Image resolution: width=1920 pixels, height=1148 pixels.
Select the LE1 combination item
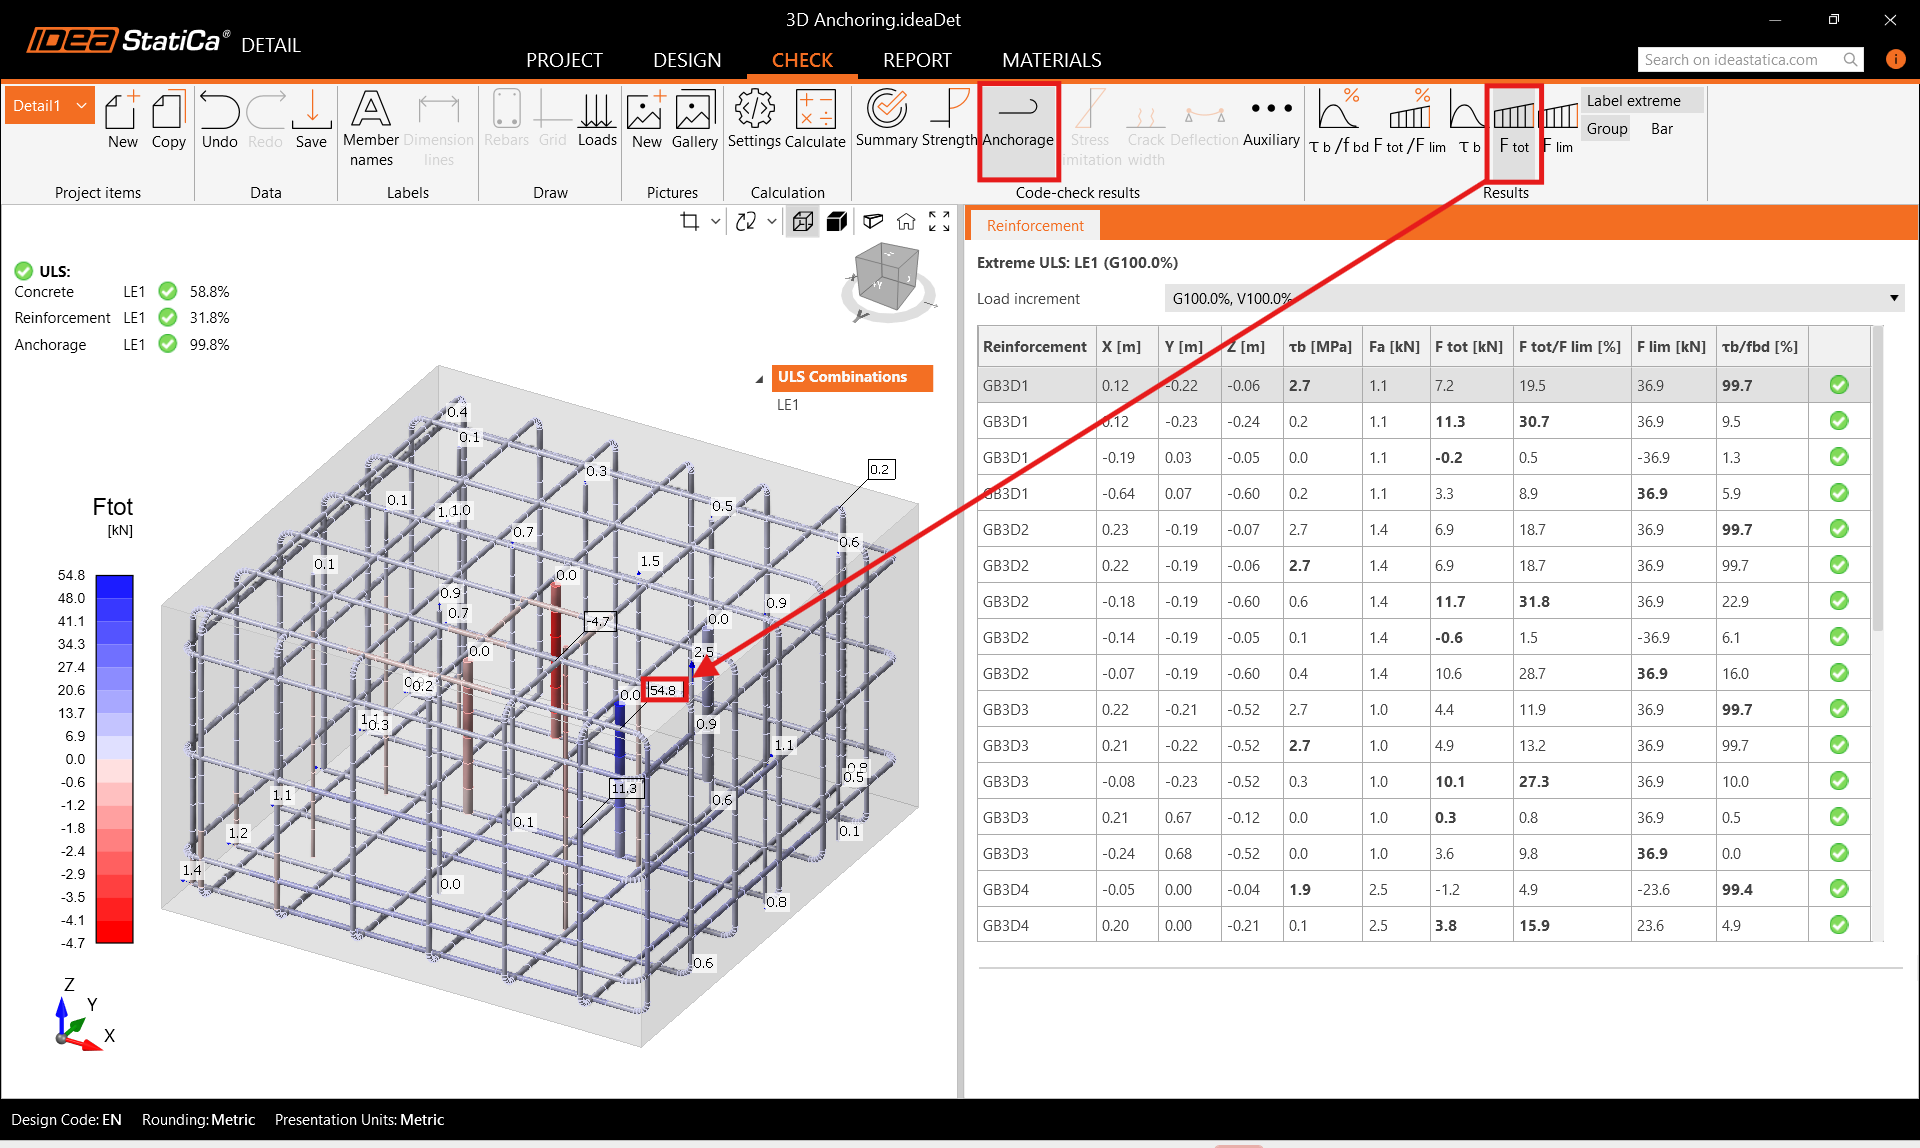click(x=788, y=404)
